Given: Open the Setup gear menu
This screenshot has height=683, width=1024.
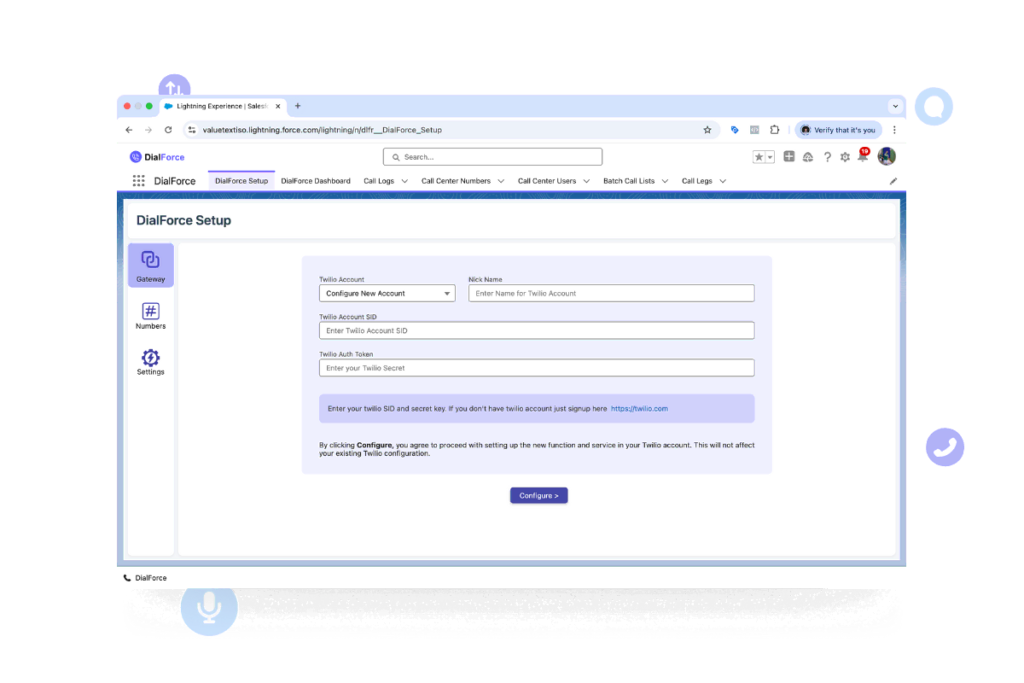Looking at the screenshot, I should [844, 157].
